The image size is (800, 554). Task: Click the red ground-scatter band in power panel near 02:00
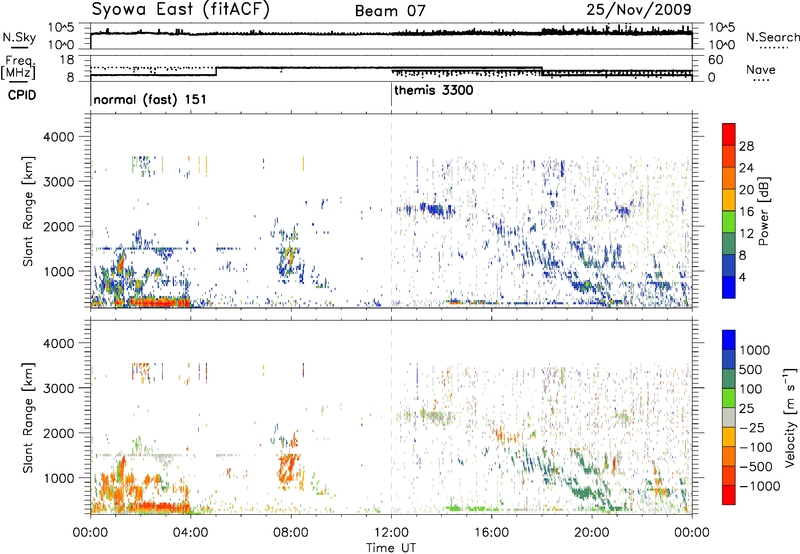[158, 302]
